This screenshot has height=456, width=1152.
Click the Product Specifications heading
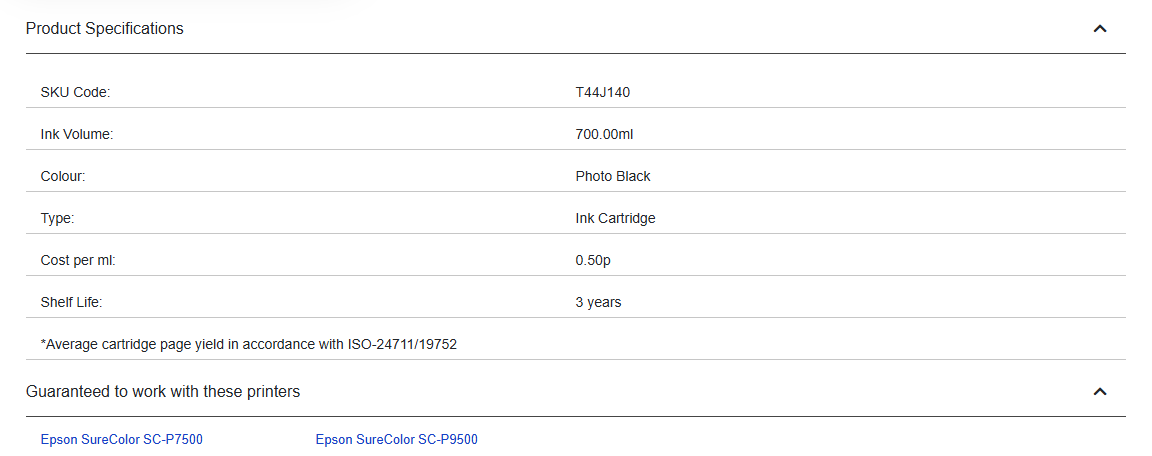[x=105, y=29]
